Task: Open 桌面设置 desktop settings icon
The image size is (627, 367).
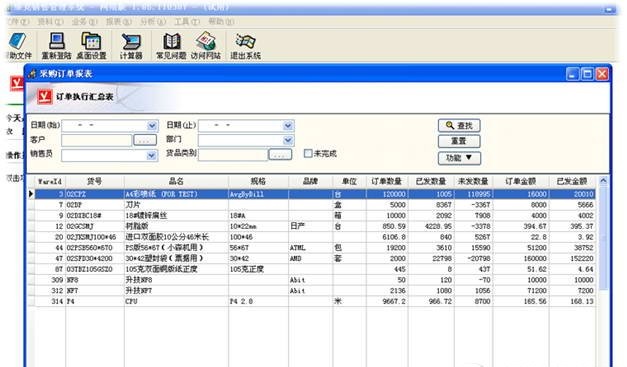Action: [x=91, y=46]
